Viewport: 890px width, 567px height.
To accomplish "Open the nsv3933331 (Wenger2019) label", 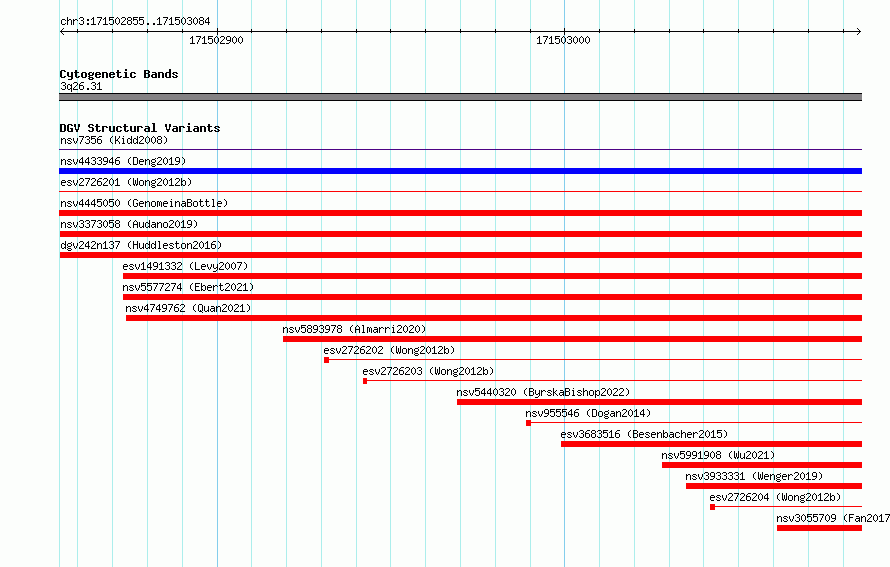I will [x=754, y=476].
